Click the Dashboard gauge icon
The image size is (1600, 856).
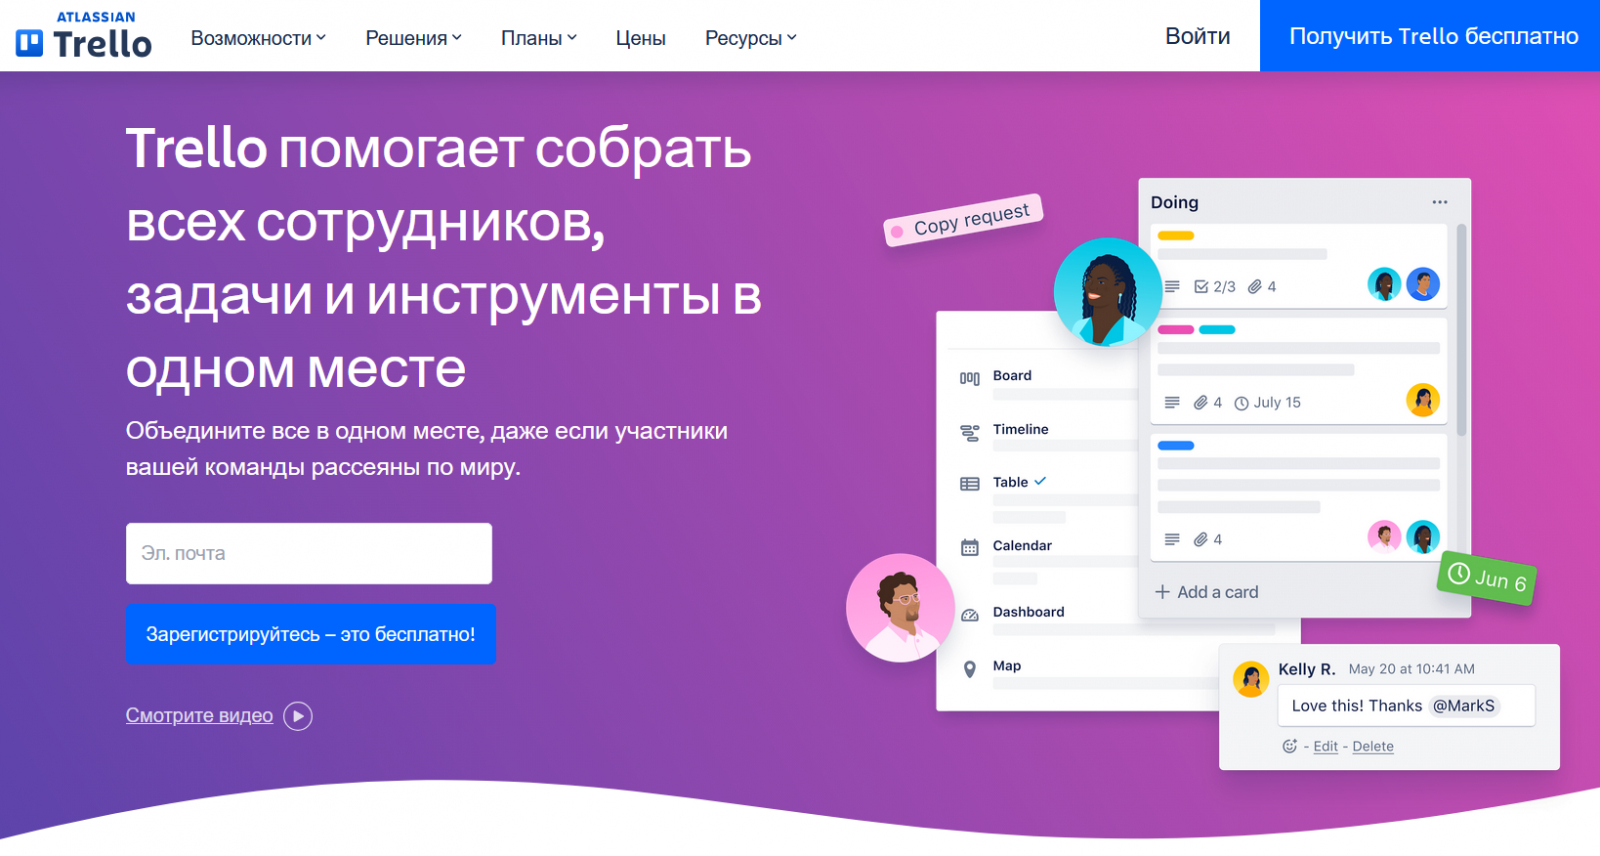pos(969,615)
